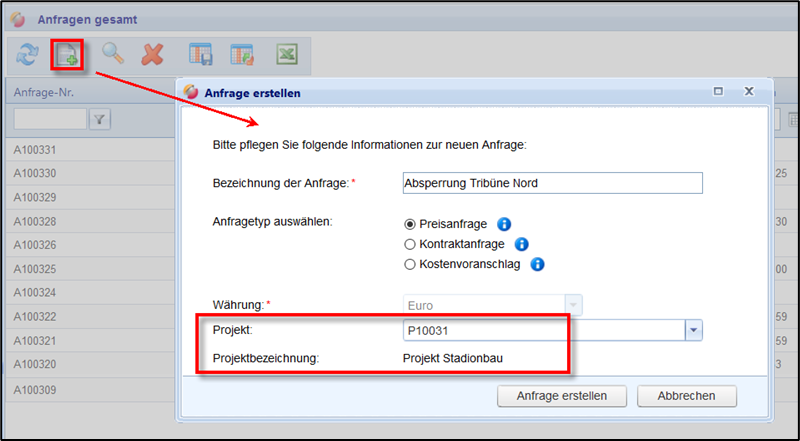Click the info icon beside Preisanfrage
The image size is (800, 441).
505,224
